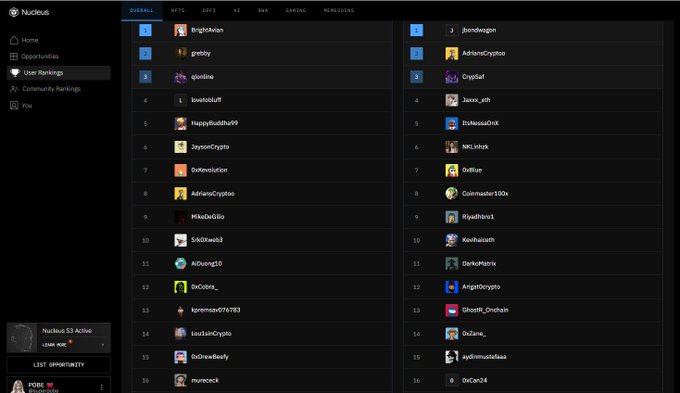Click Learn More on Nucleus S3 card
The image size is (680, 393).
point(55,345)
